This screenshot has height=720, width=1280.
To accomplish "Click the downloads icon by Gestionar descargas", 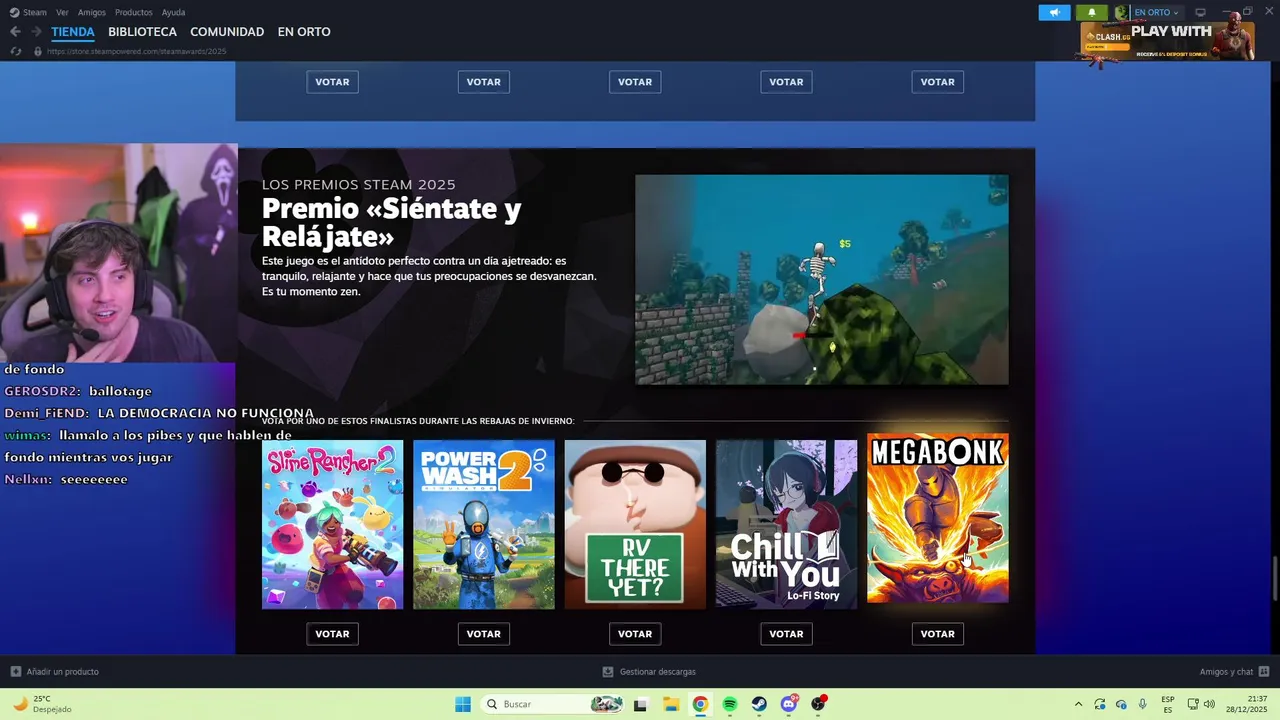I will [x=608, y=672].
